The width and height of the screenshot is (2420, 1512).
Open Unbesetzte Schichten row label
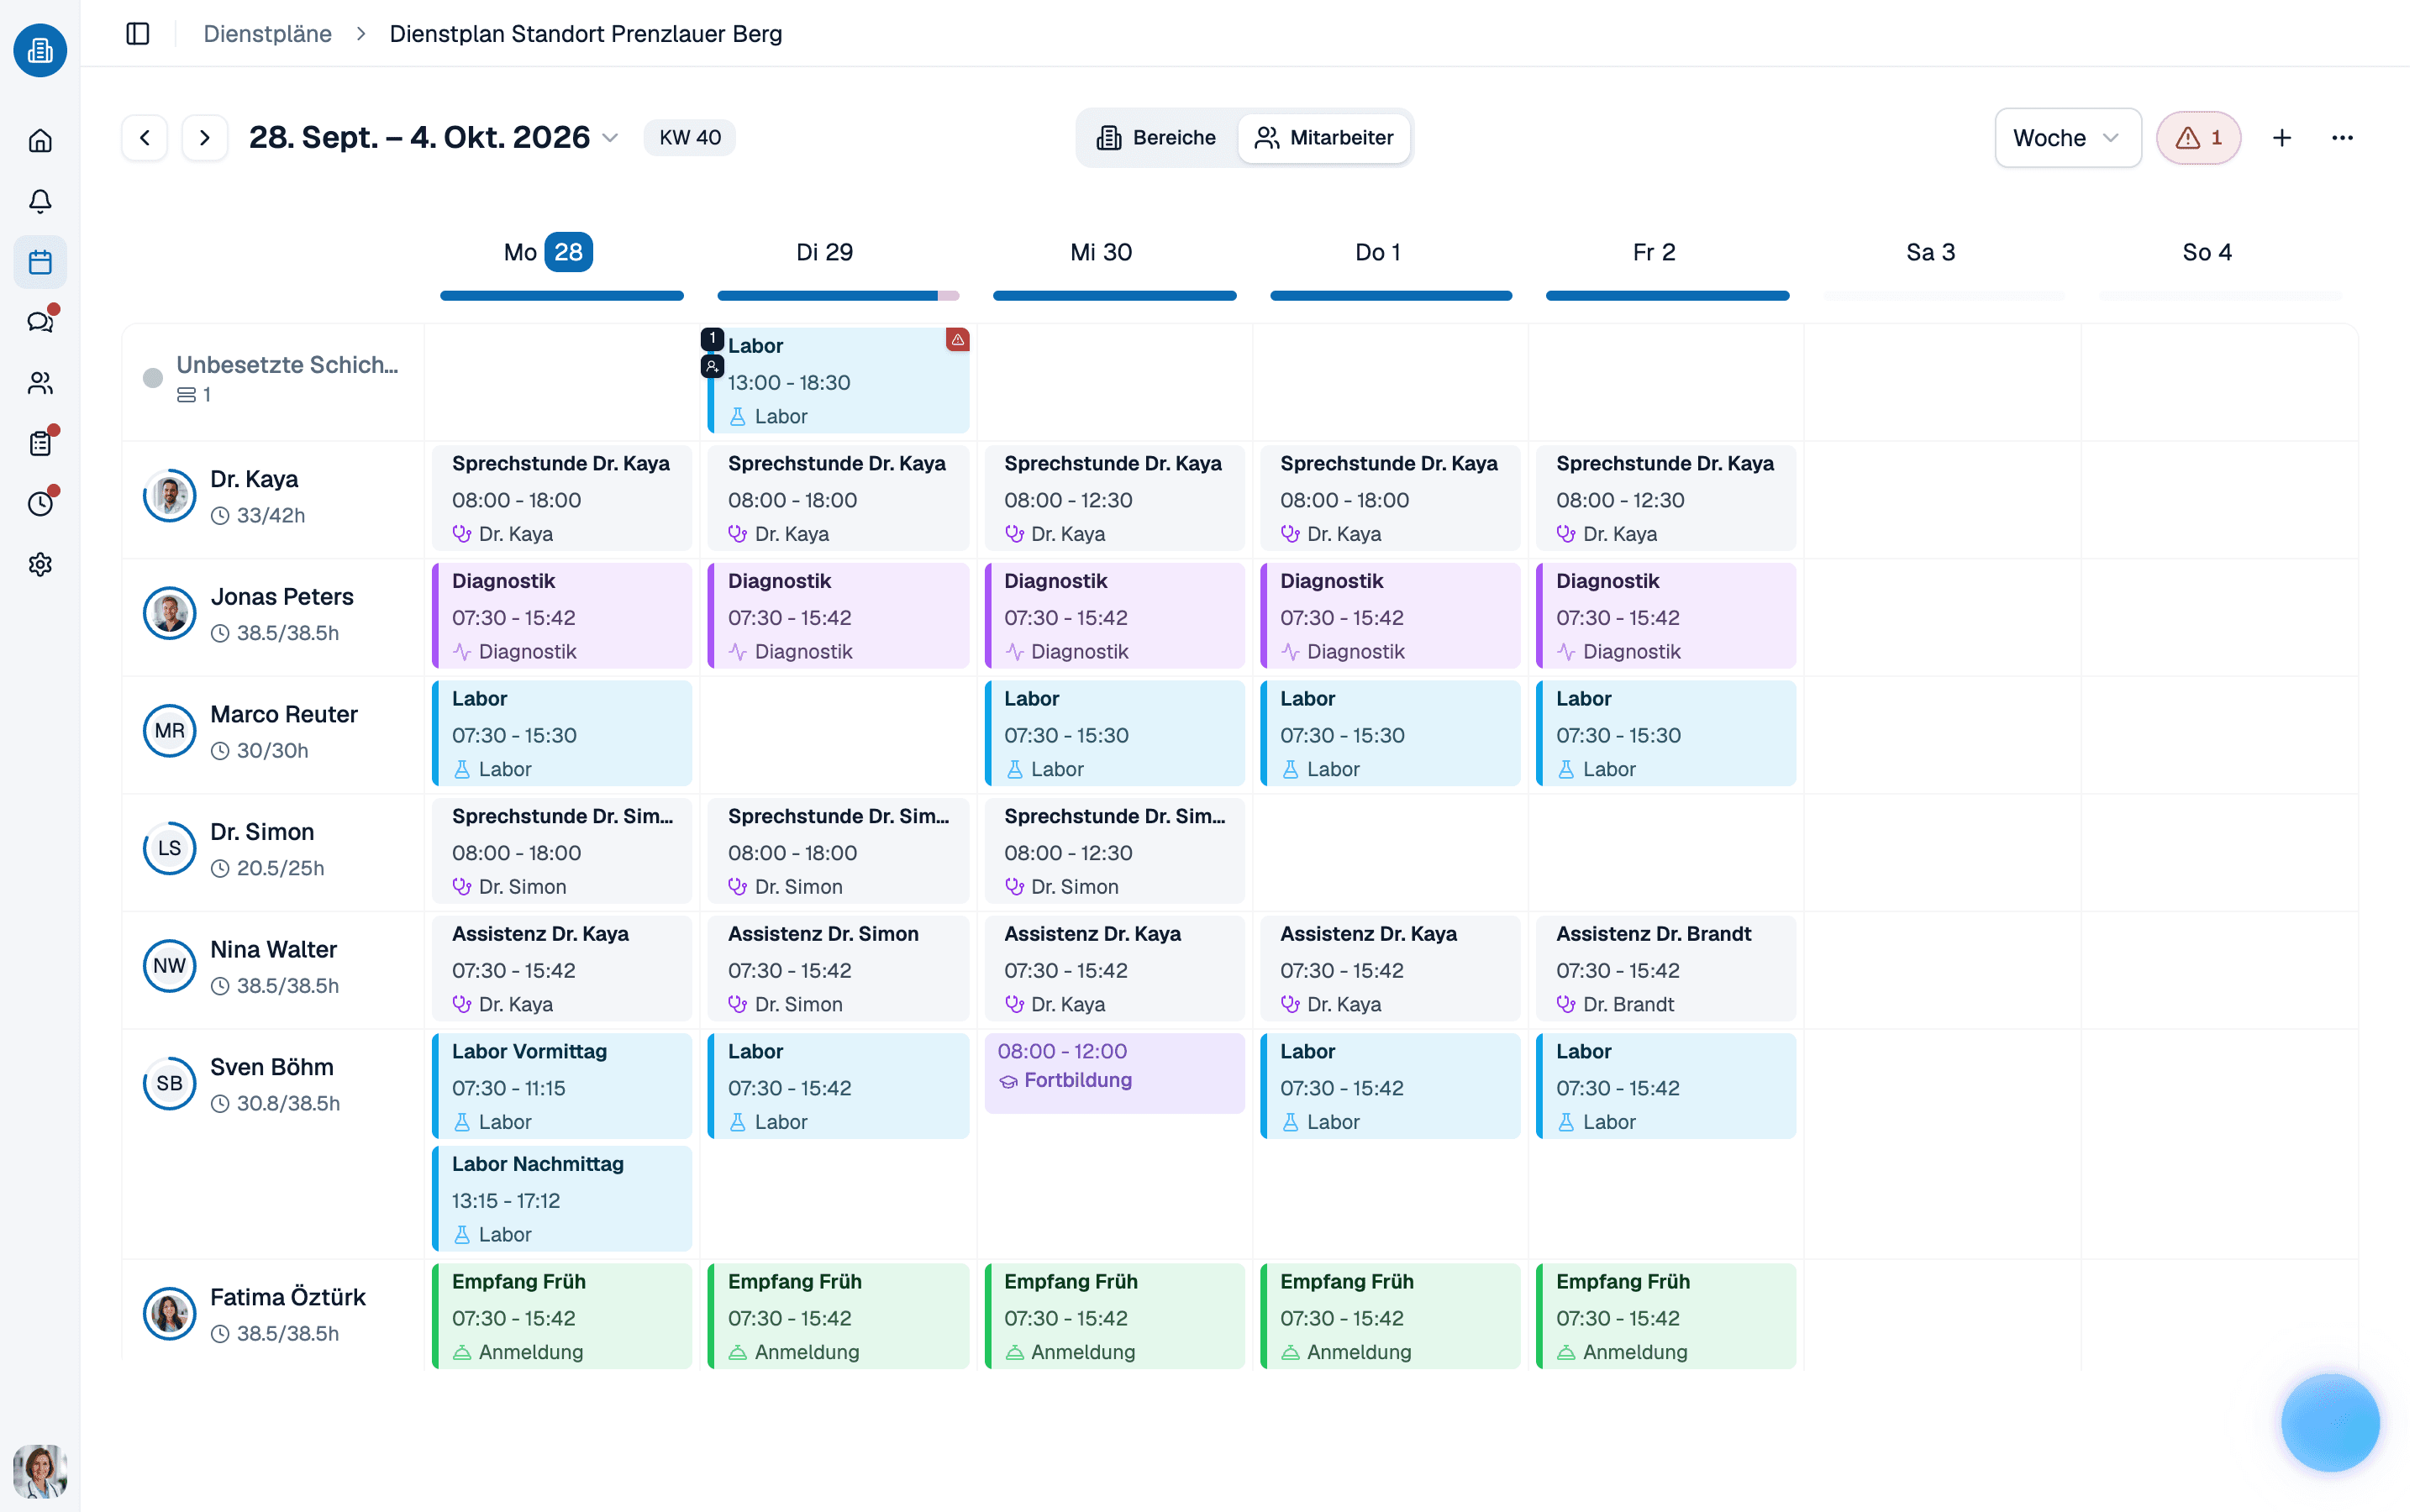pyautogui.click(x=289, y=366)
